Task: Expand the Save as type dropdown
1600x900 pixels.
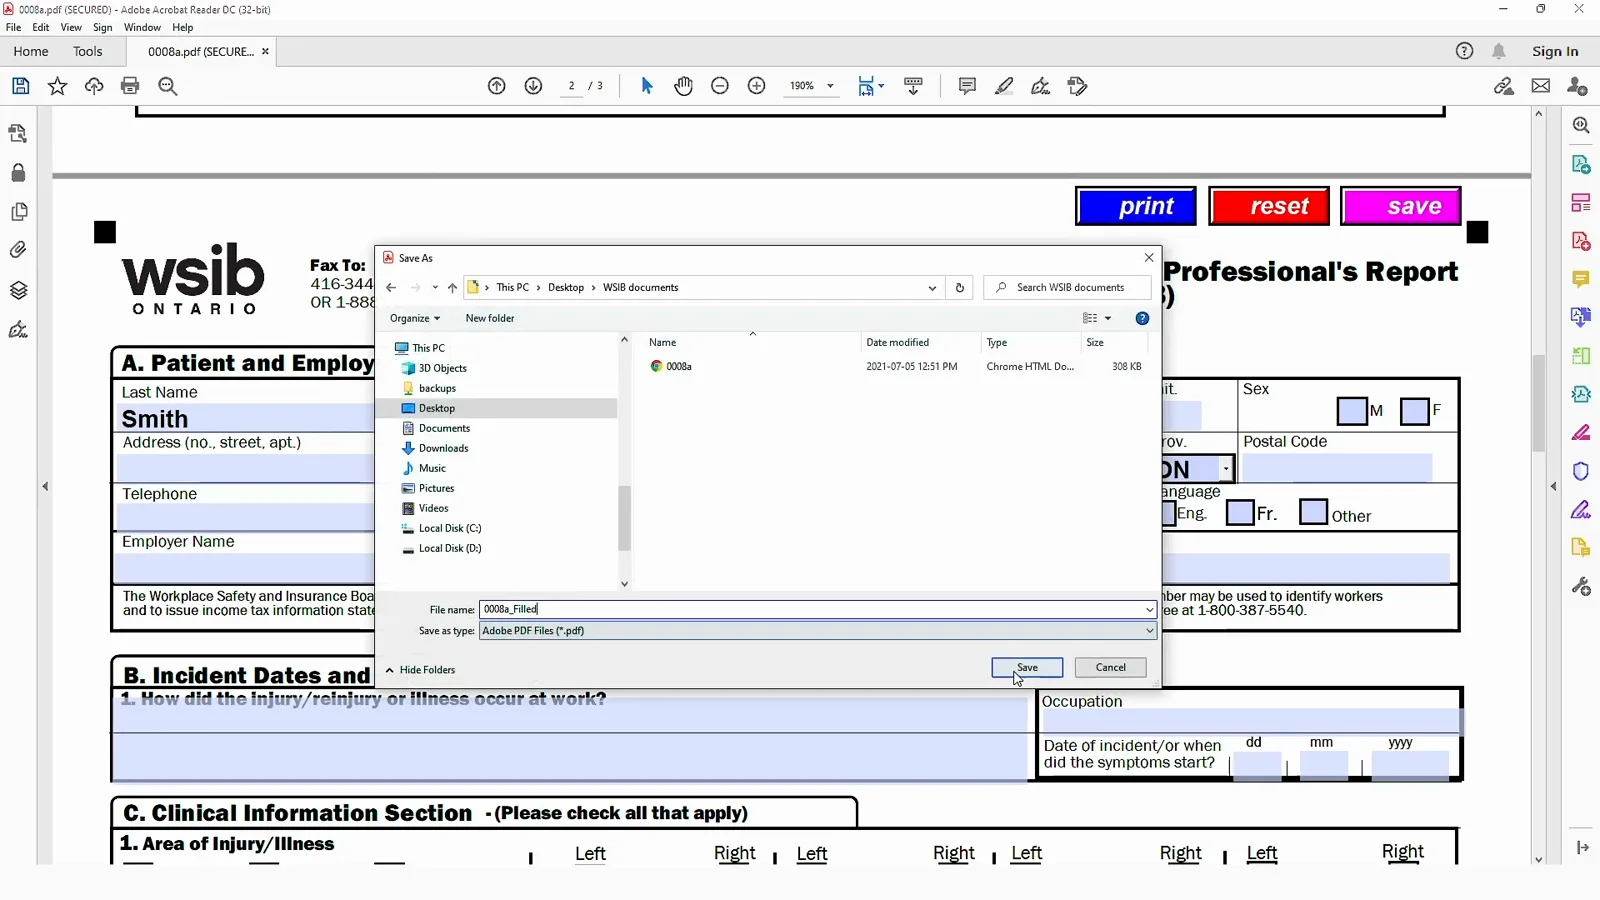Action: click(1149, 631)
